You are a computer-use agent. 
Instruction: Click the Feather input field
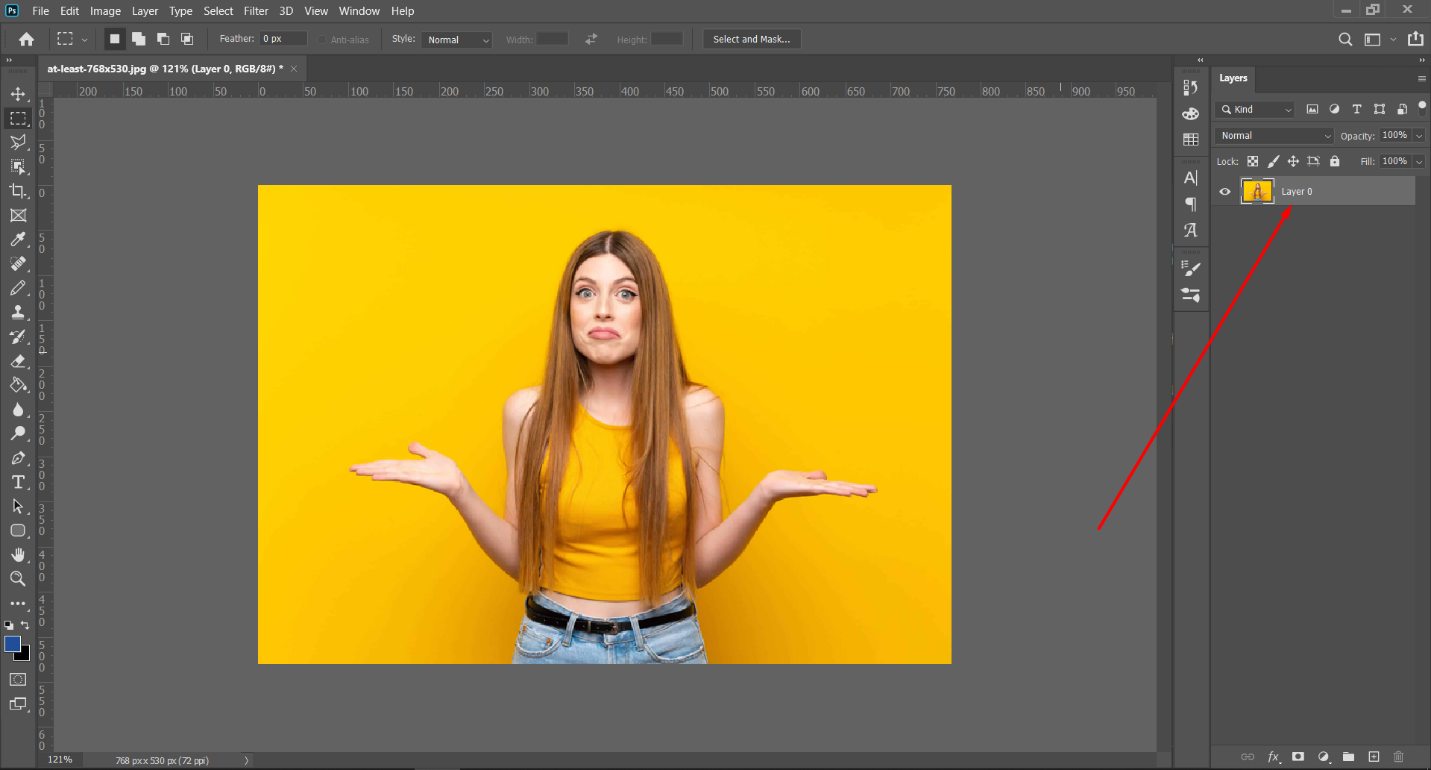click(284, 39)
